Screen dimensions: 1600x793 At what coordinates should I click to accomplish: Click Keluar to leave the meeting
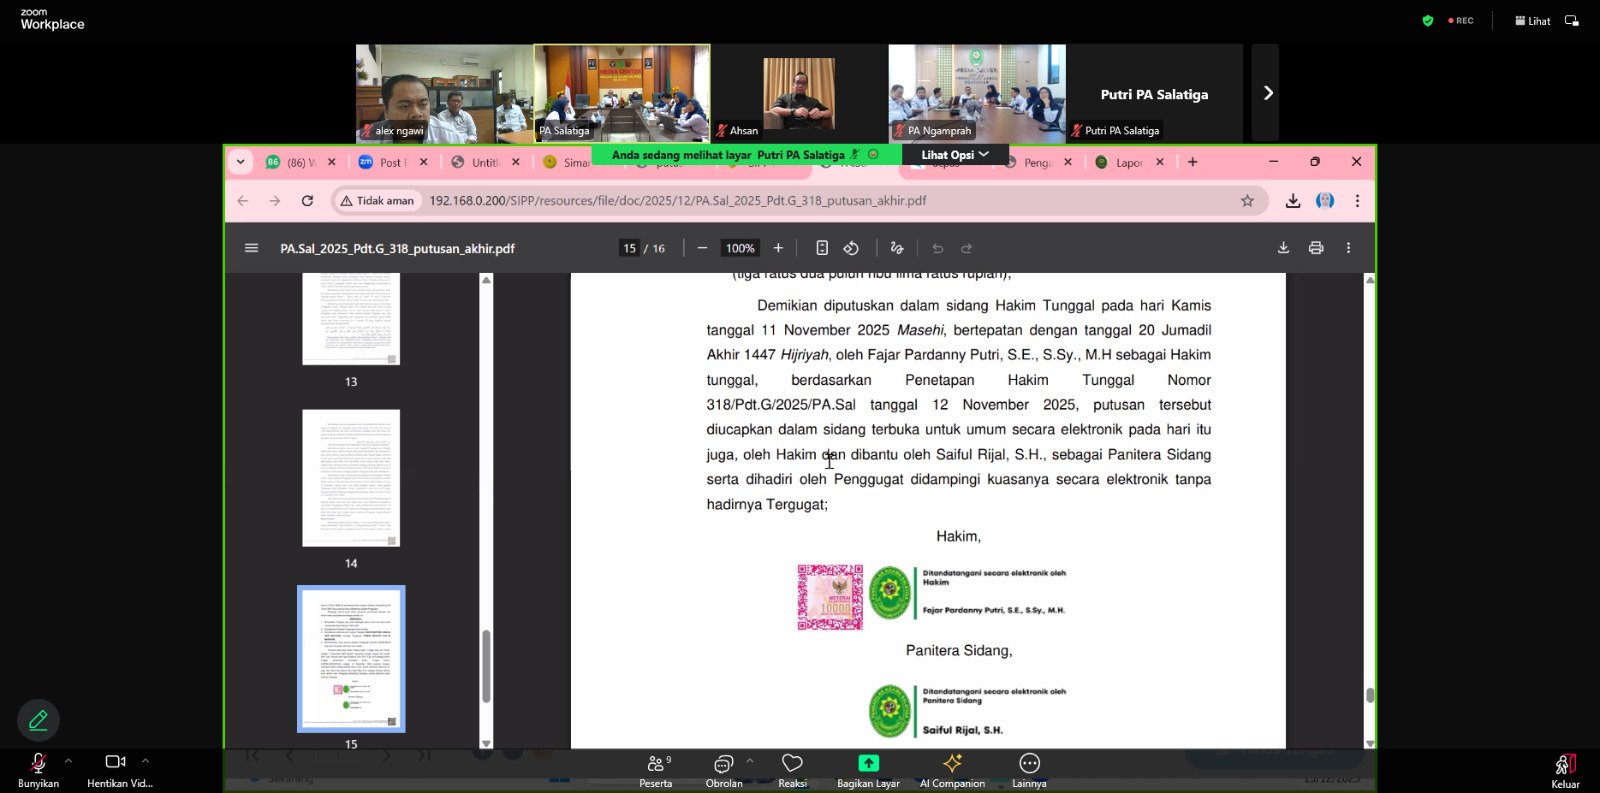click(x=1565, y=767)
